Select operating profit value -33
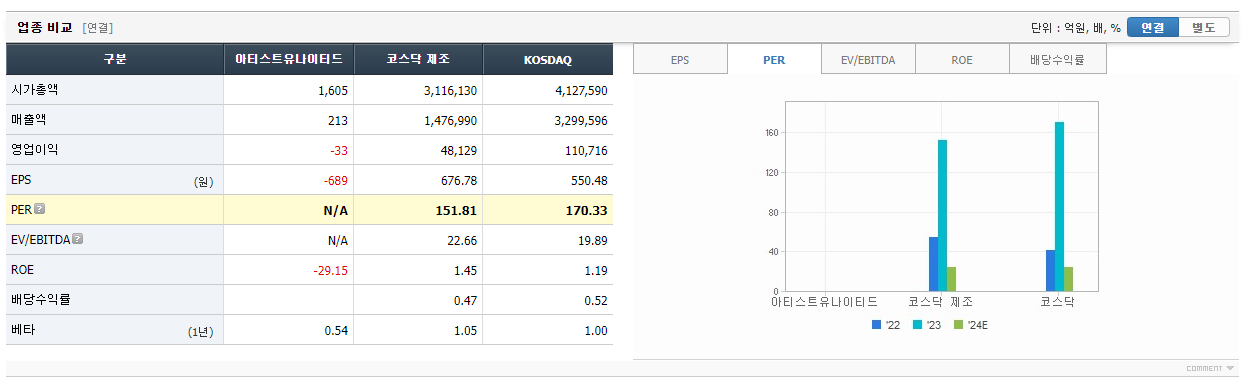 [339, 151]
